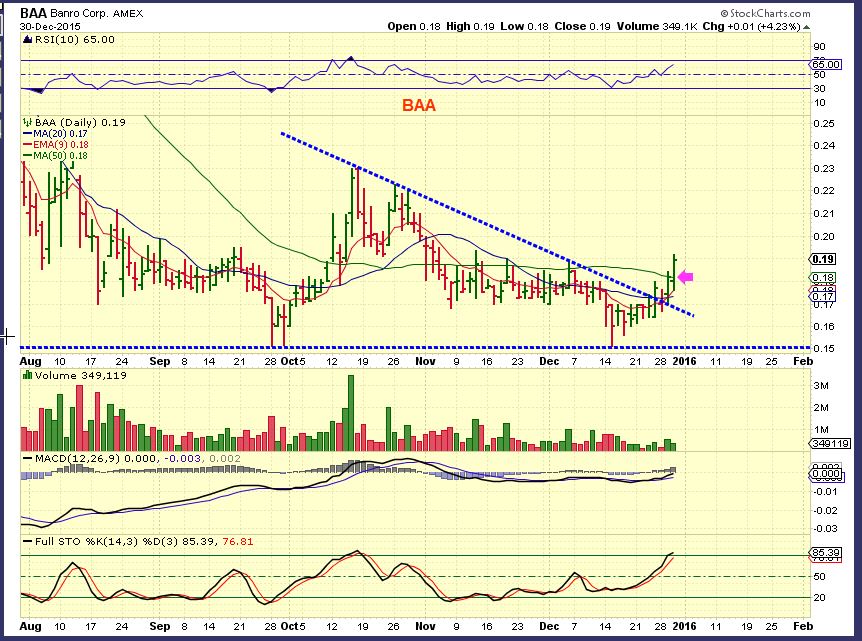Viewport: 862px width, 641px height.
Task: Click the 0.15 price axis label
Action: tap(824, 349)
